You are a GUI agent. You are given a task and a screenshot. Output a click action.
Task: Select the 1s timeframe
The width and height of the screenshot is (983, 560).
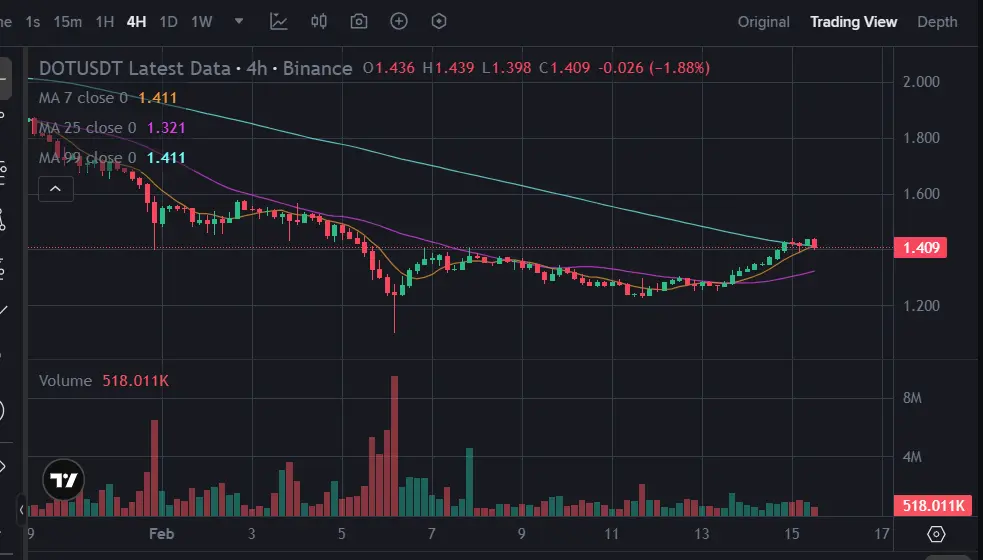[33, 22]
